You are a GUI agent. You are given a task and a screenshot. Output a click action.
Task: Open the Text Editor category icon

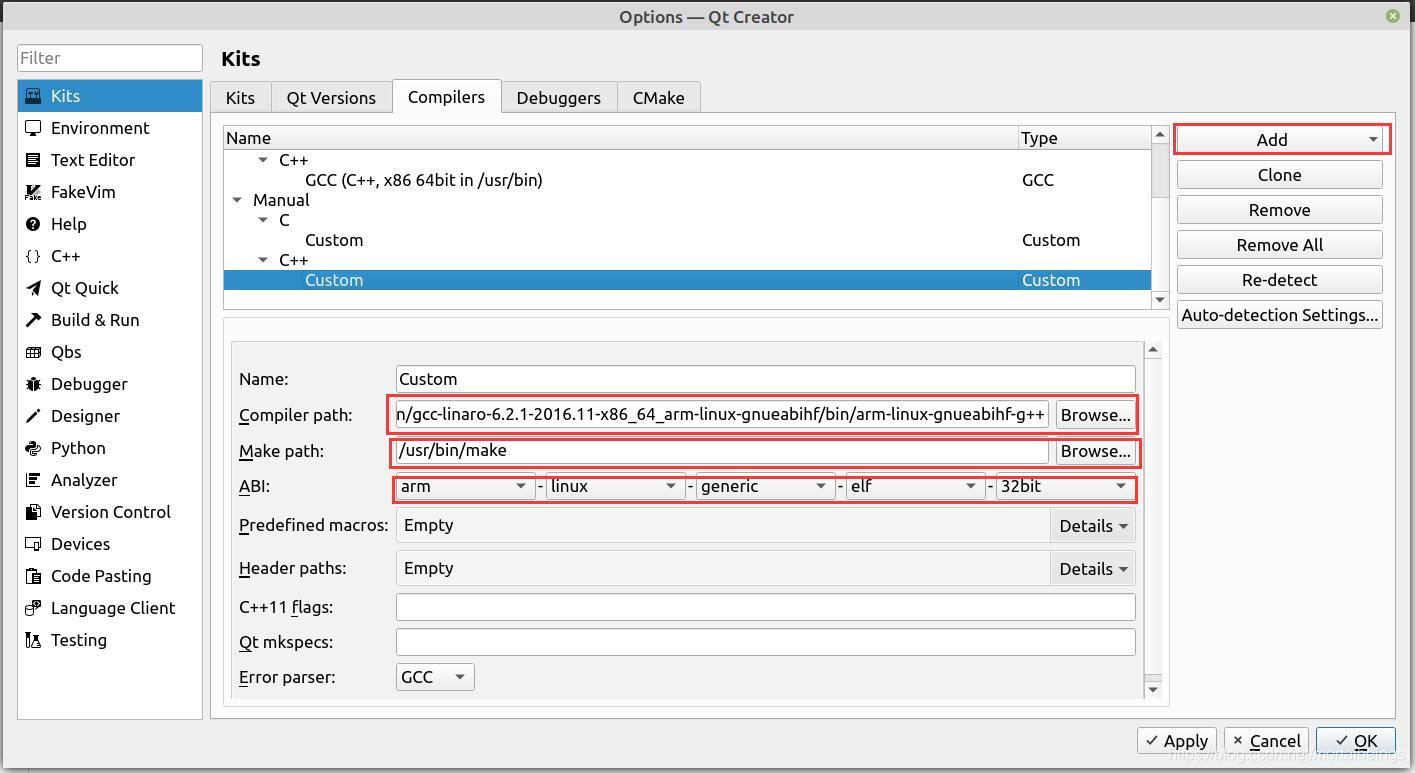[33, 160]
